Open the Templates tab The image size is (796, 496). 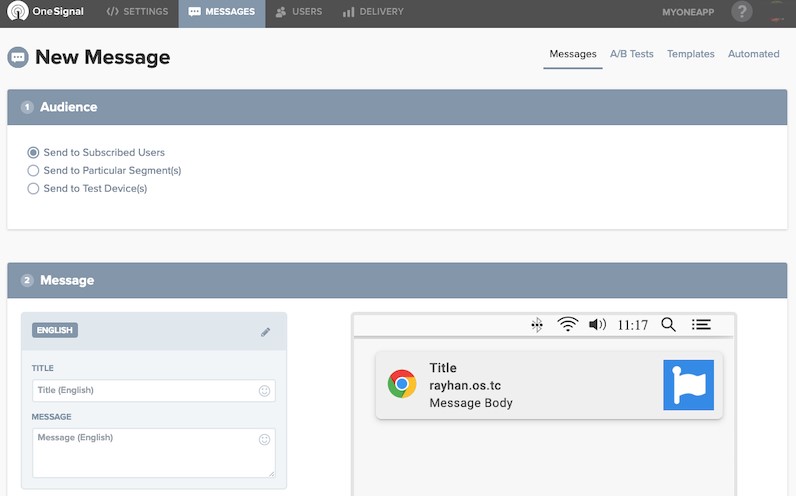[690, 54]
